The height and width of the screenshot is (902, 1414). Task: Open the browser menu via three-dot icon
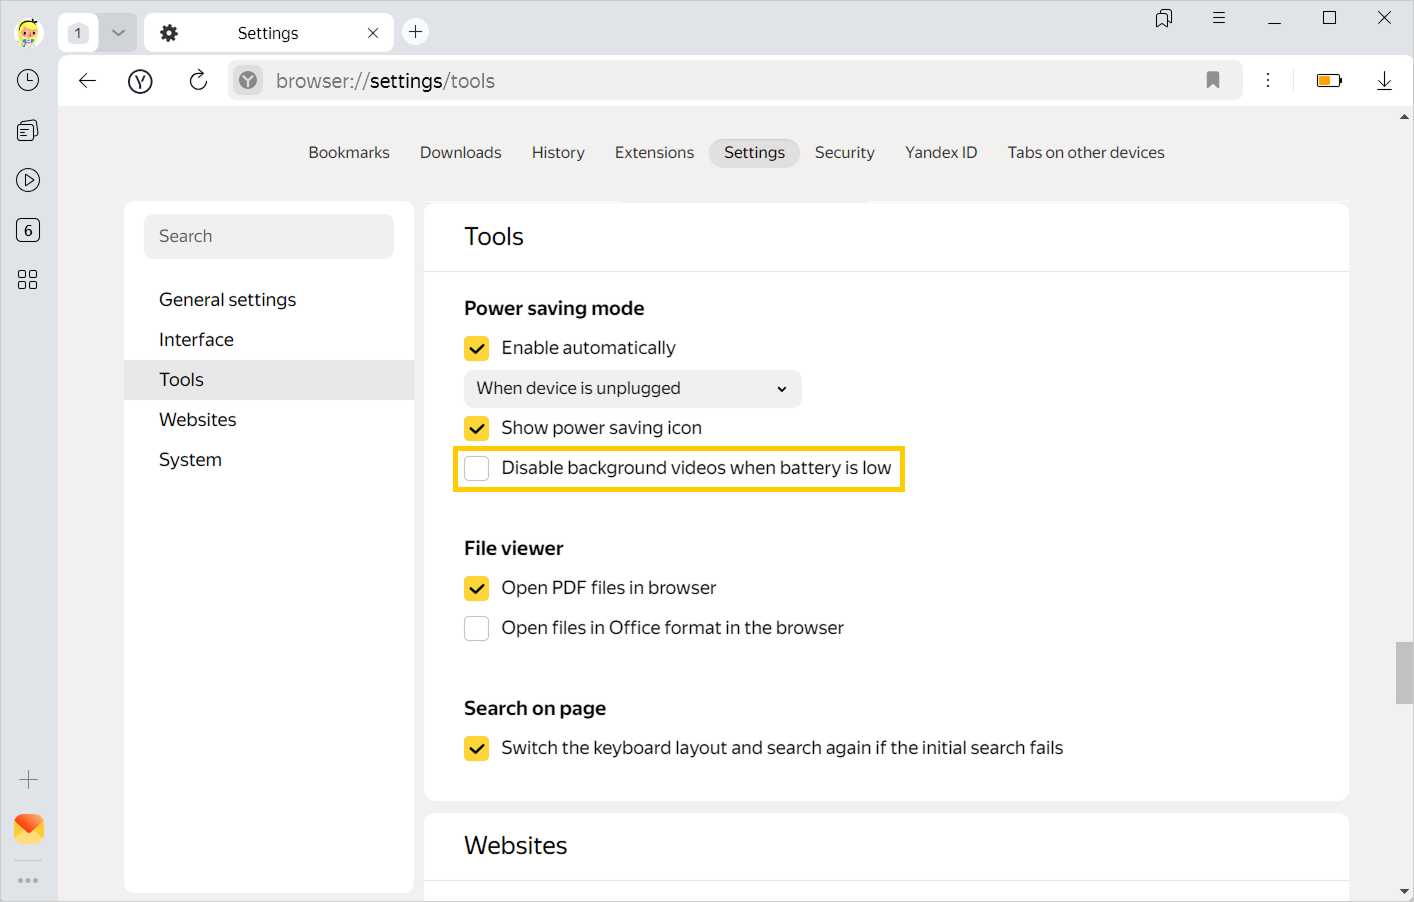coord(1268,80)
